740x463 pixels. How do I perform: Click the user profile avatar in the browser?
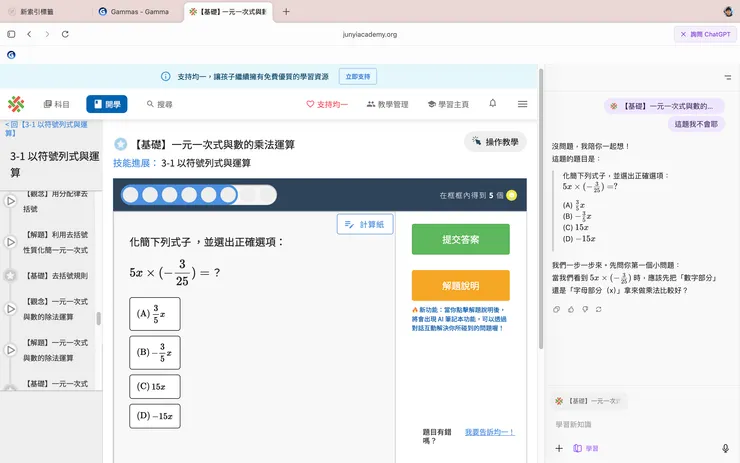click(728, 11)
